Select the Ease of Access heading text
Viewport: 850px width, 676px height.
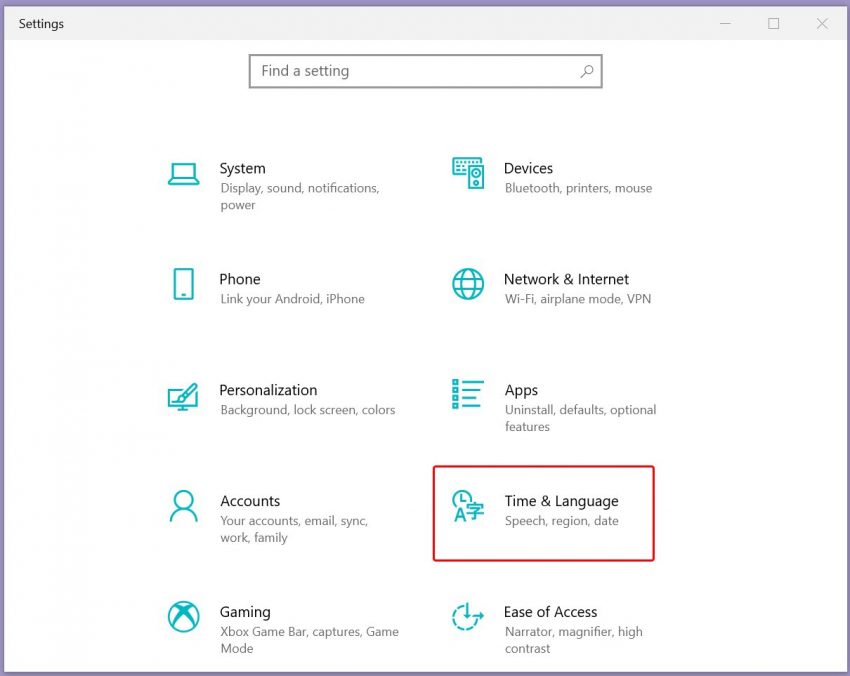[x=550, y=612]
